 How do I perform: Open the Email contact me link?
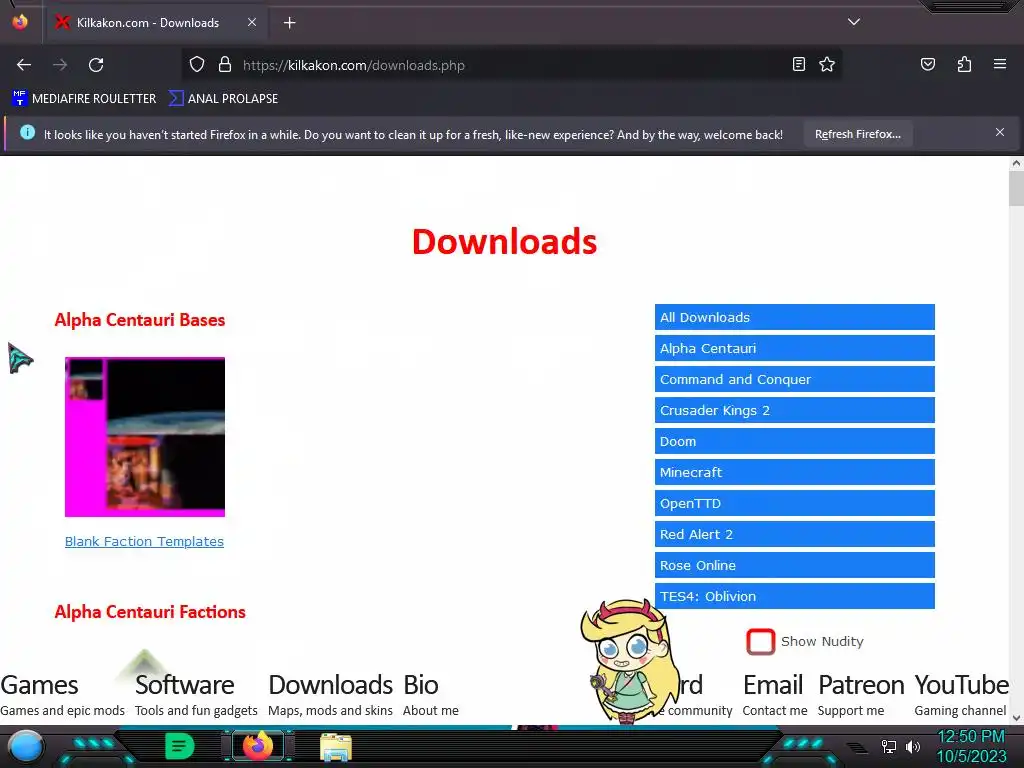tap(775, 695)
